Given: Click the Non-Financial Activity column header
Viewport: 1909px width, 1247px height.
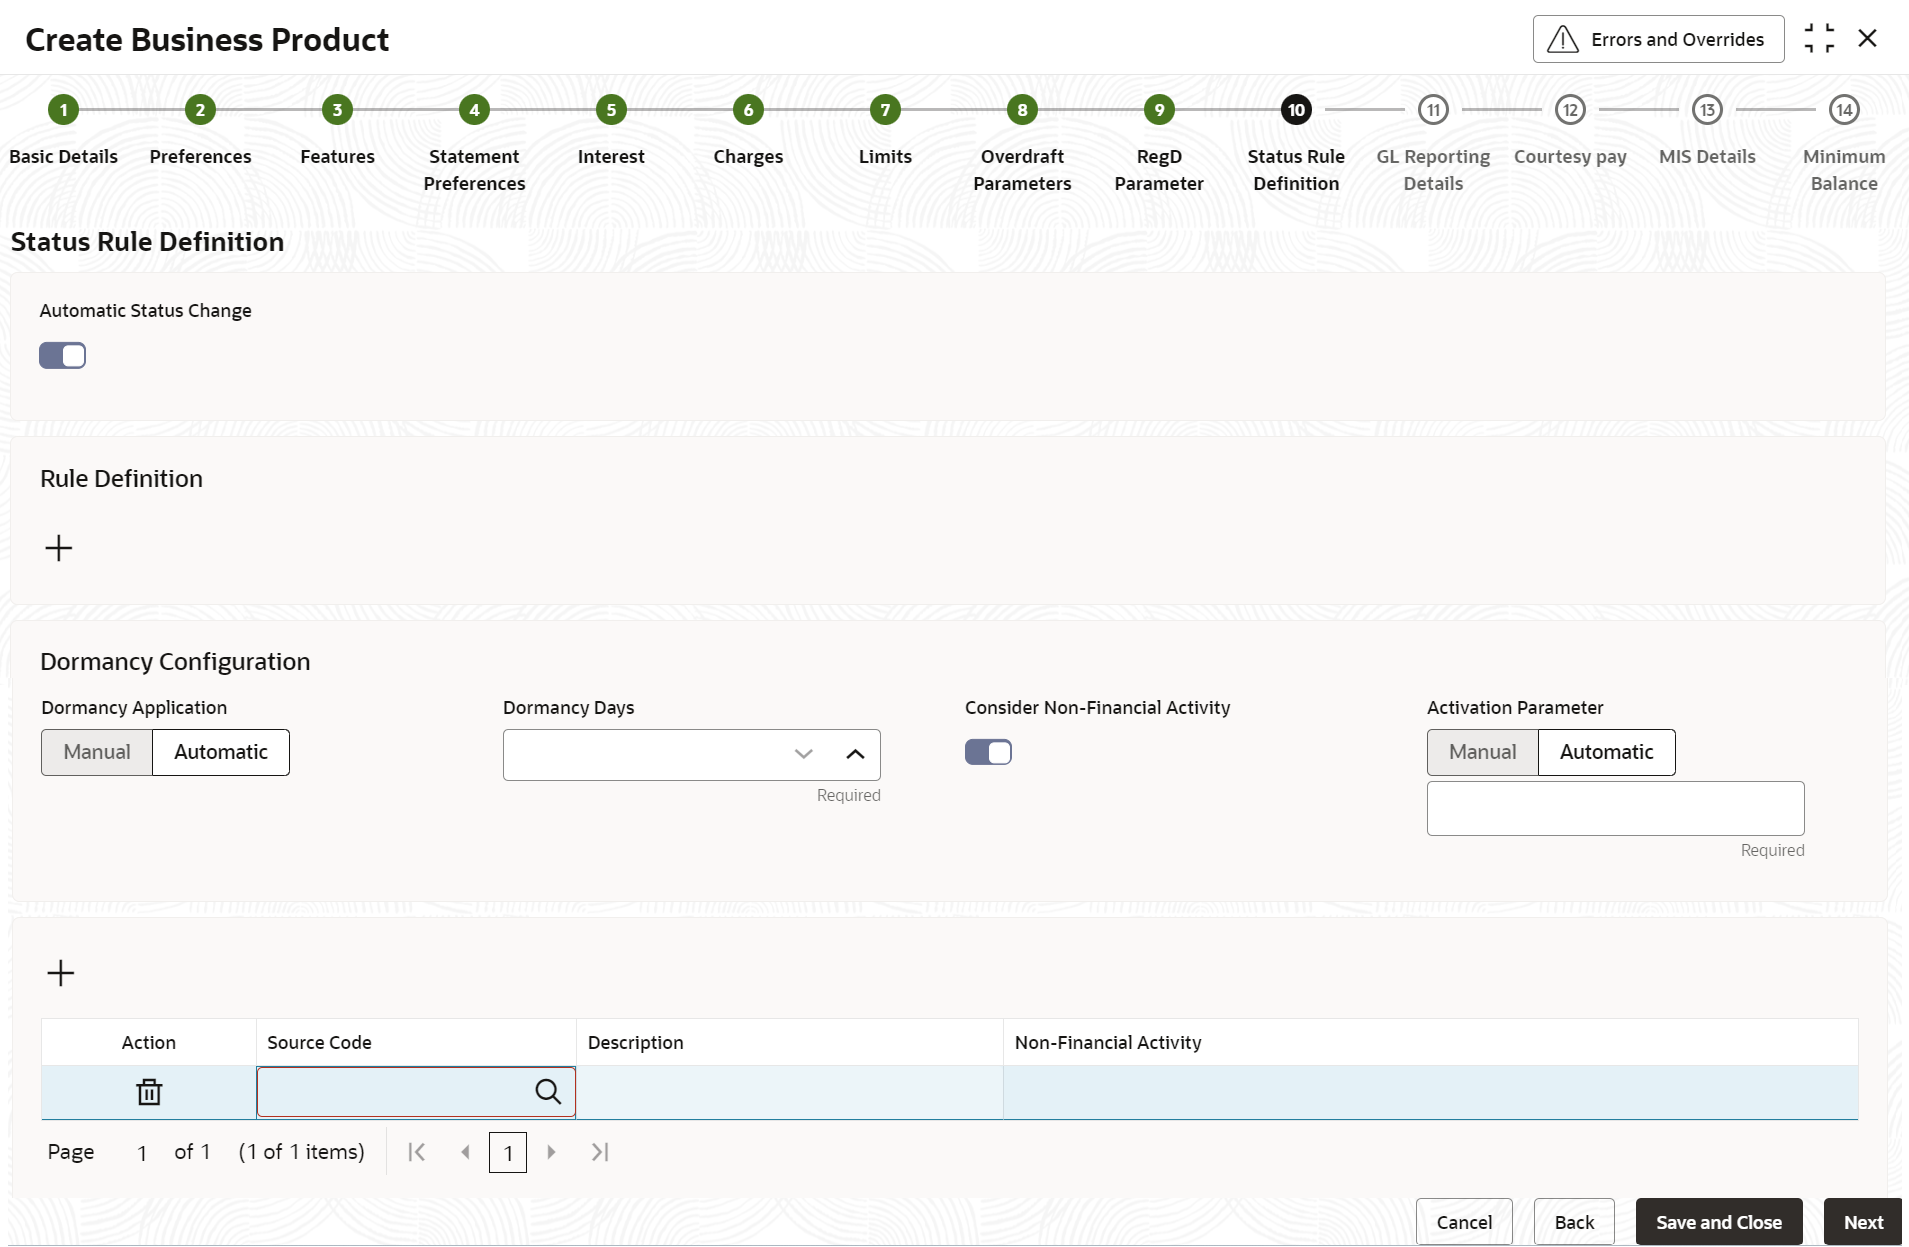Looking at the screenshot, I should coord(1431,1042).
